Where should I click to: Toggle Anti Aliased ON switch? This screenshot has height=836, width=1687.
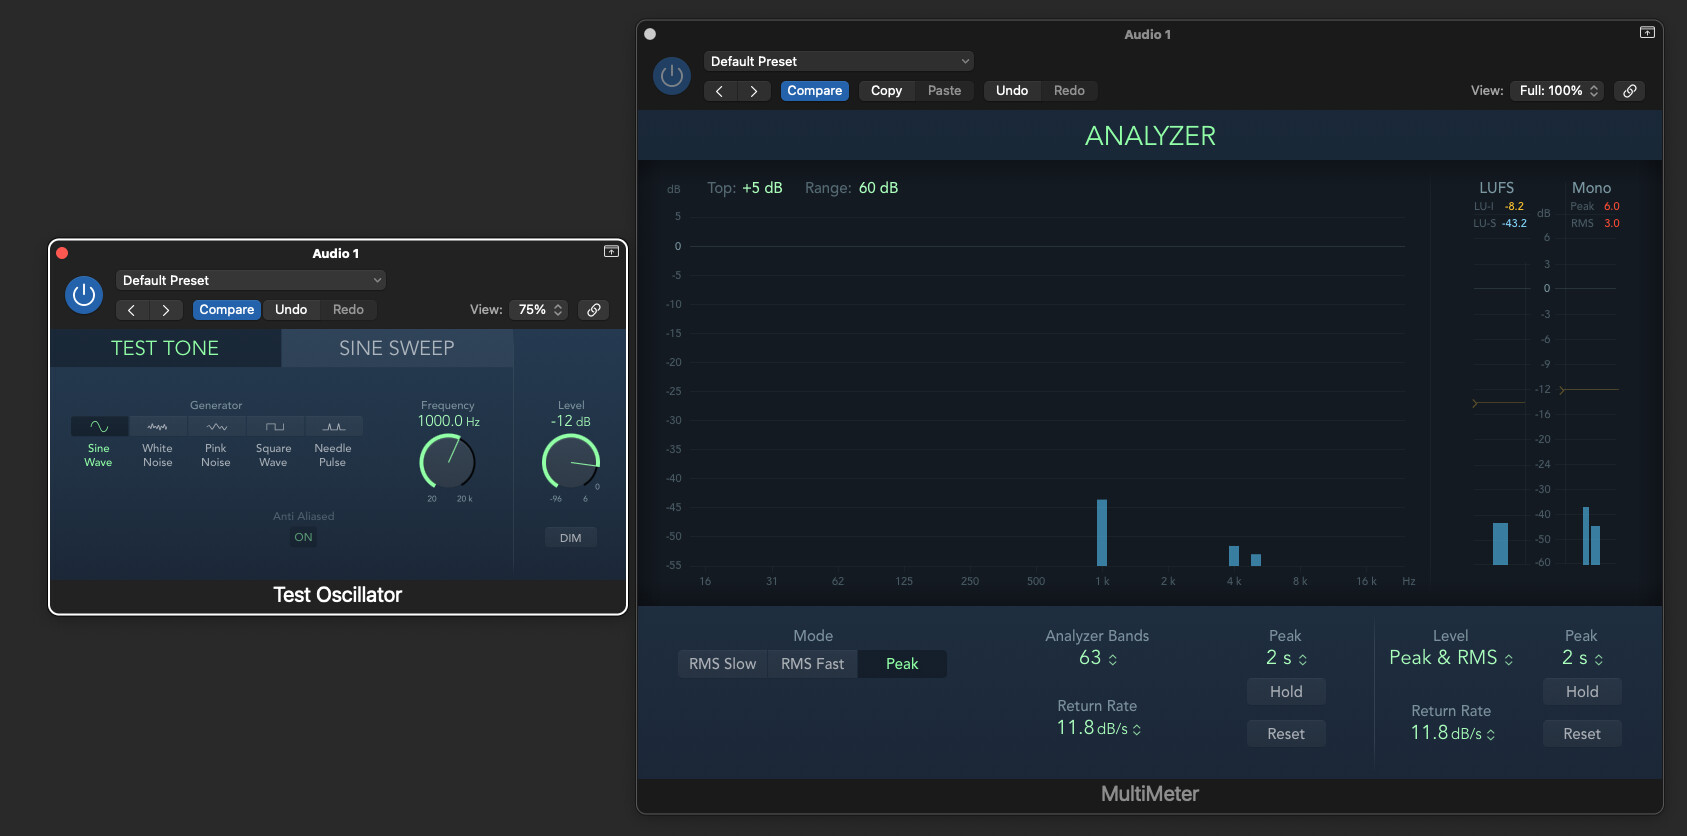[x=303, y=538]
